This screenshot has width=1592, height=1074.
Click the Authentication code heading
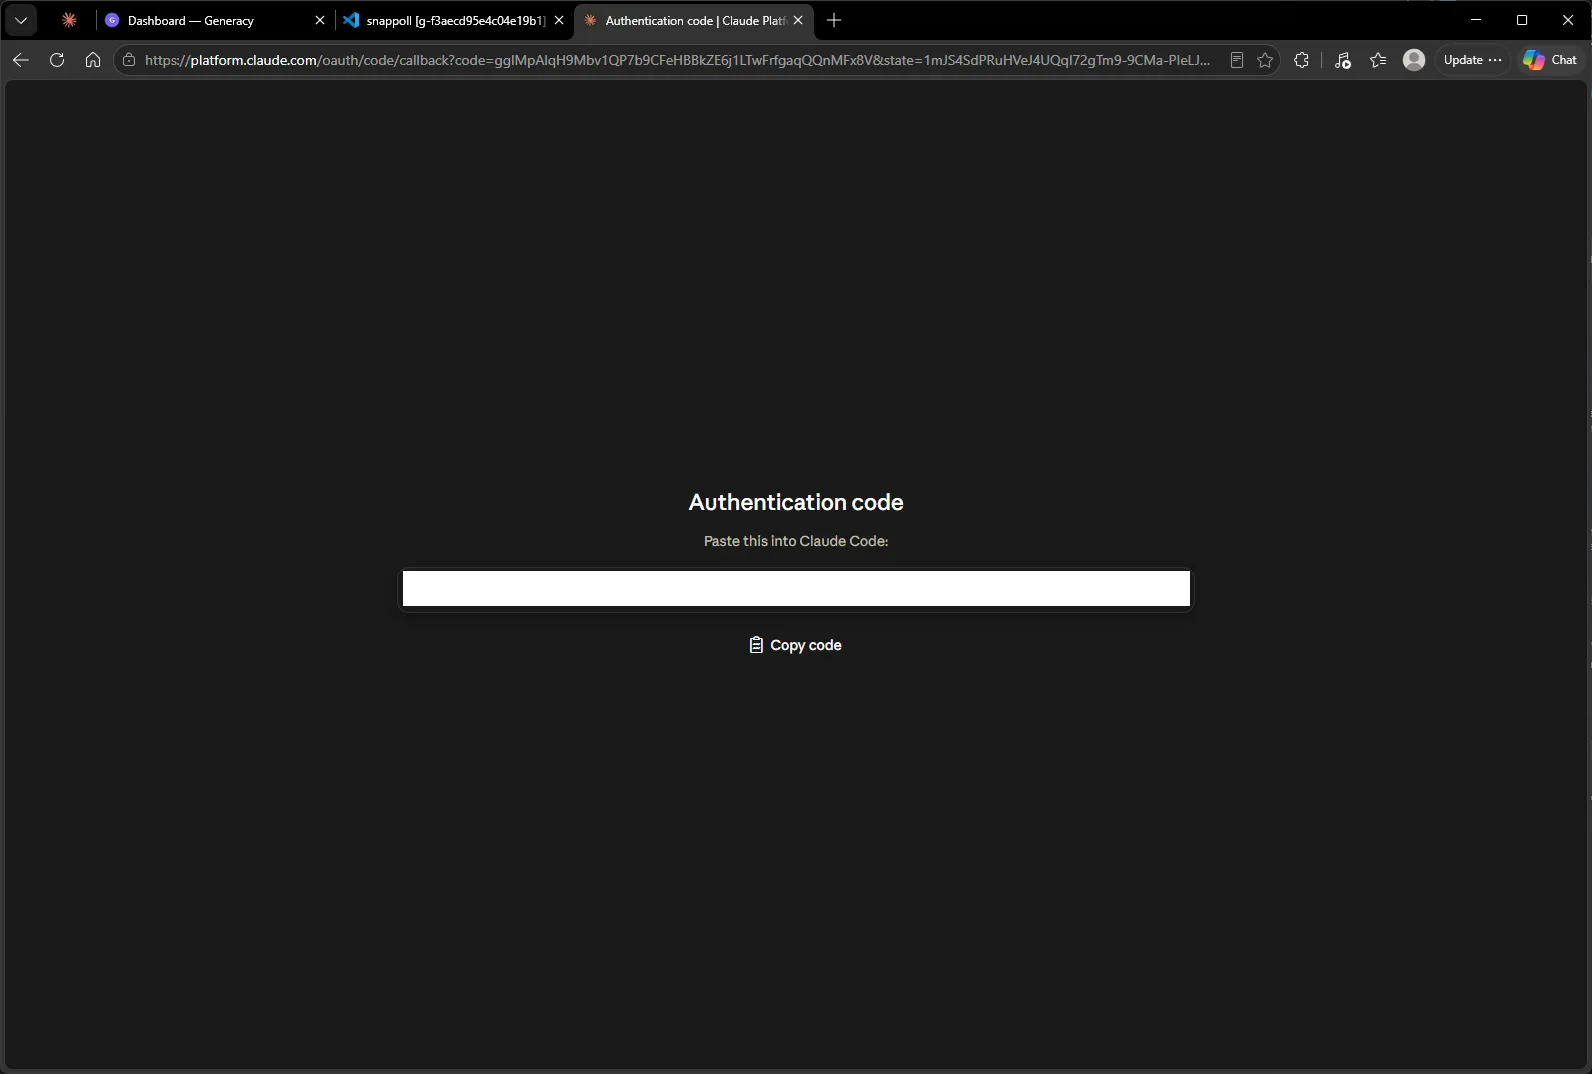[x=796, y=502]
